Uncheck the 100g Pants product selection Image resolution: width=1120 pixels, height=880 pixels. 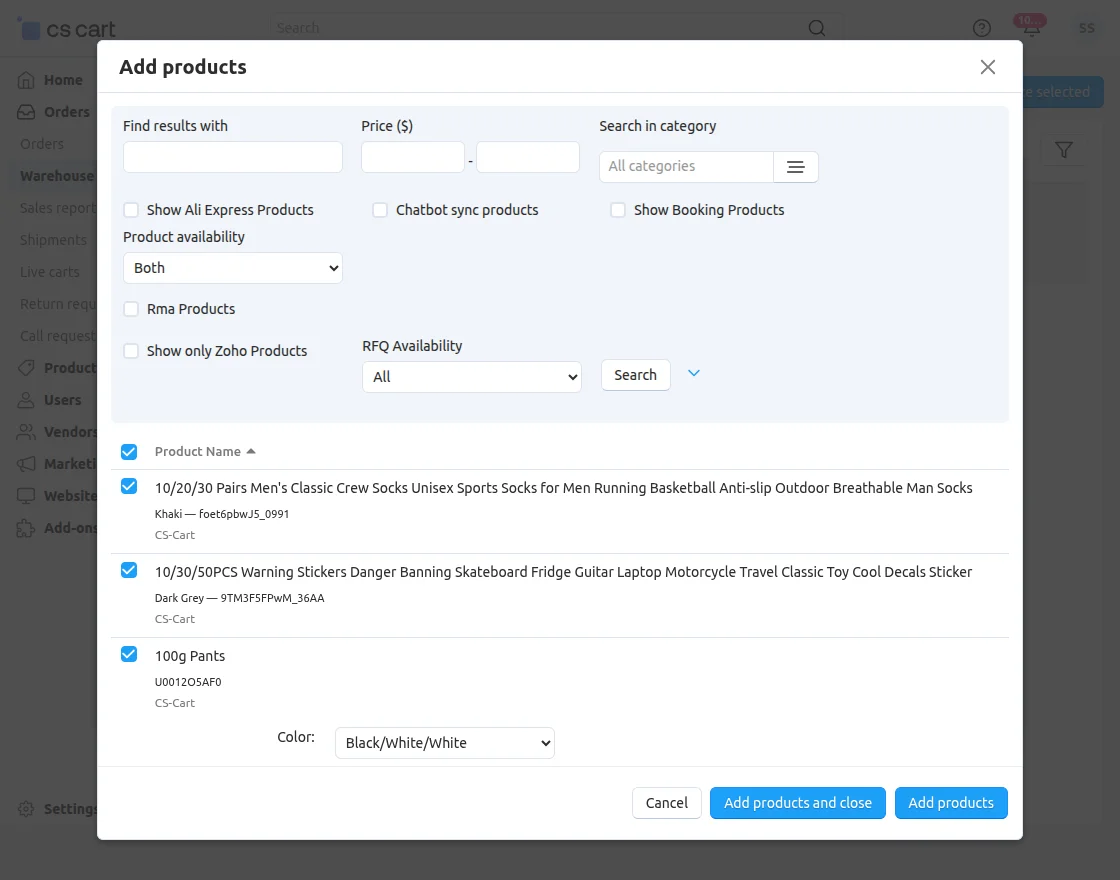pos(129,654)
